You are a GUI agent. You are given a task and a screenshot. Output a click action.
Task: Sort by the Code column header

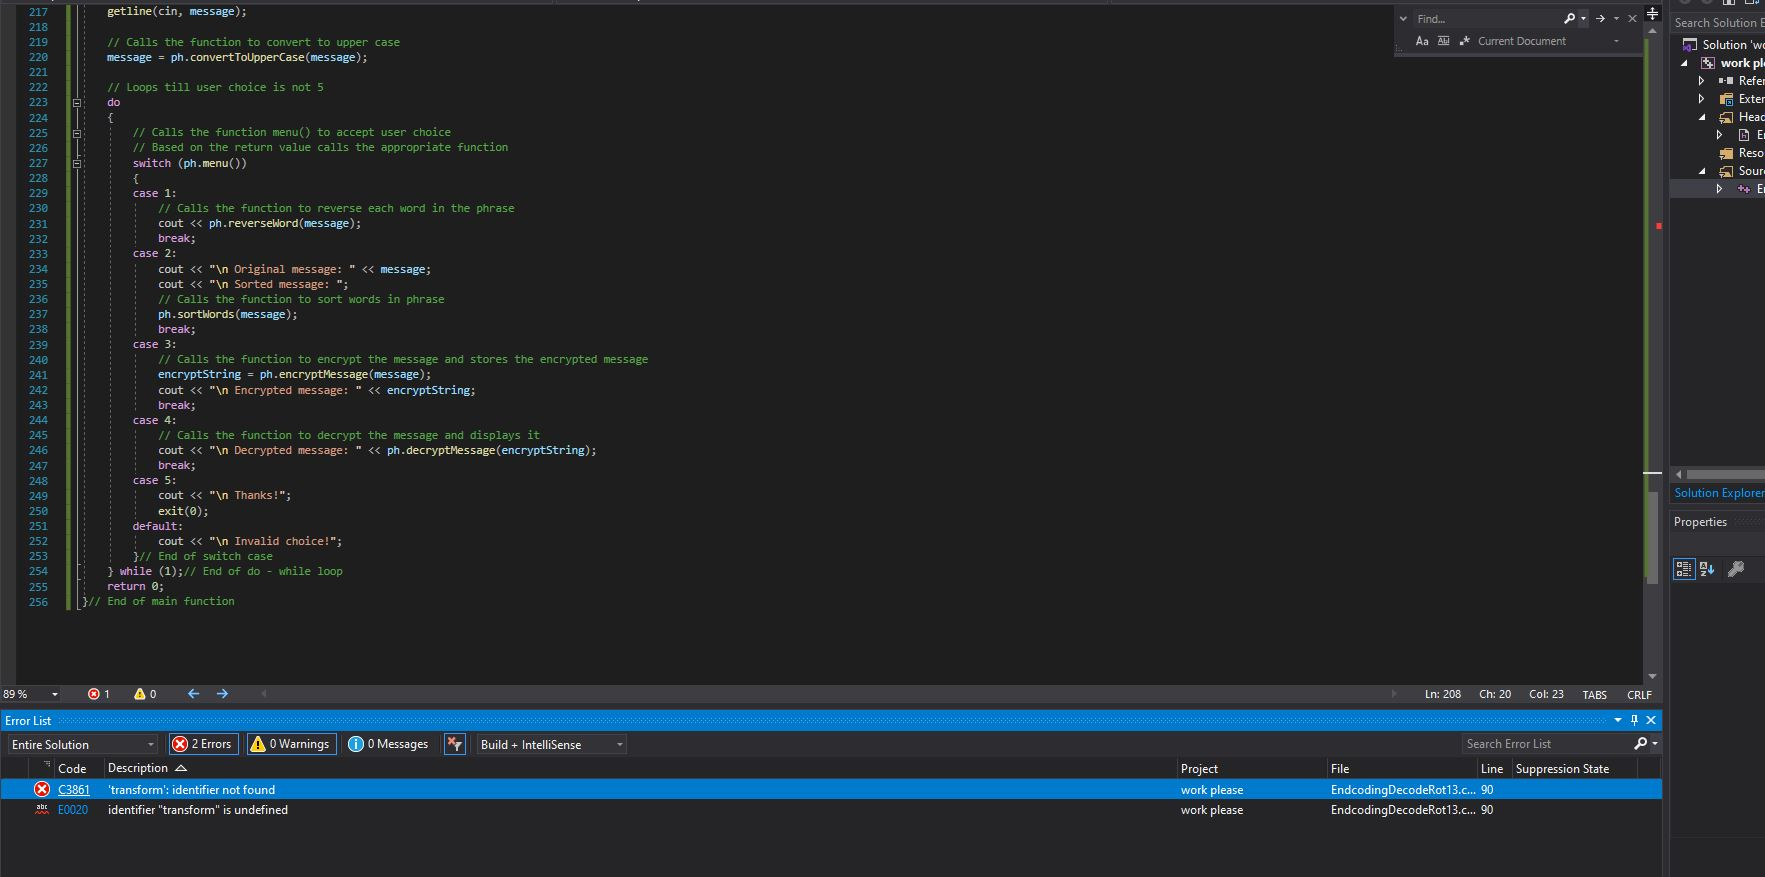[72, 768]
